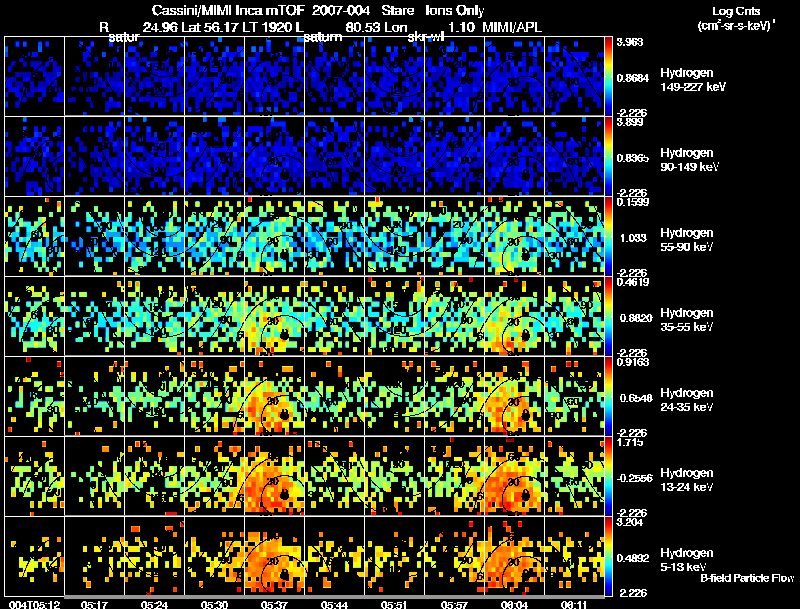Open the 149-227 keV image panel at 05:17
This screenshot has width=800, height=609.
[94, 76]
